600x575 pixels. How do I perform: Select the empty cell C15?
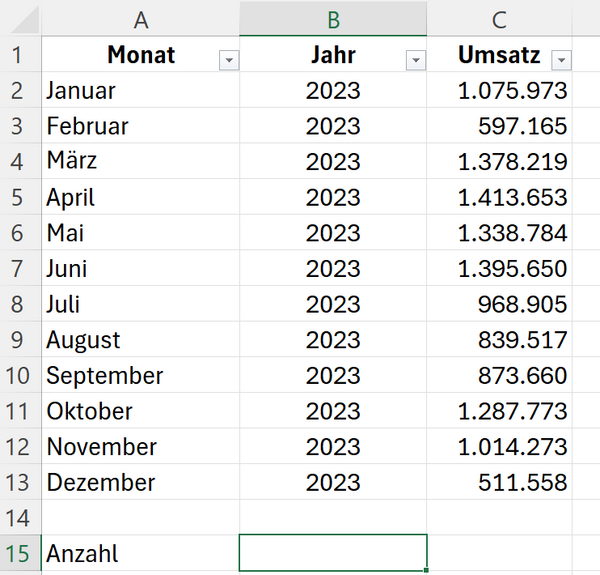(499, 553)
